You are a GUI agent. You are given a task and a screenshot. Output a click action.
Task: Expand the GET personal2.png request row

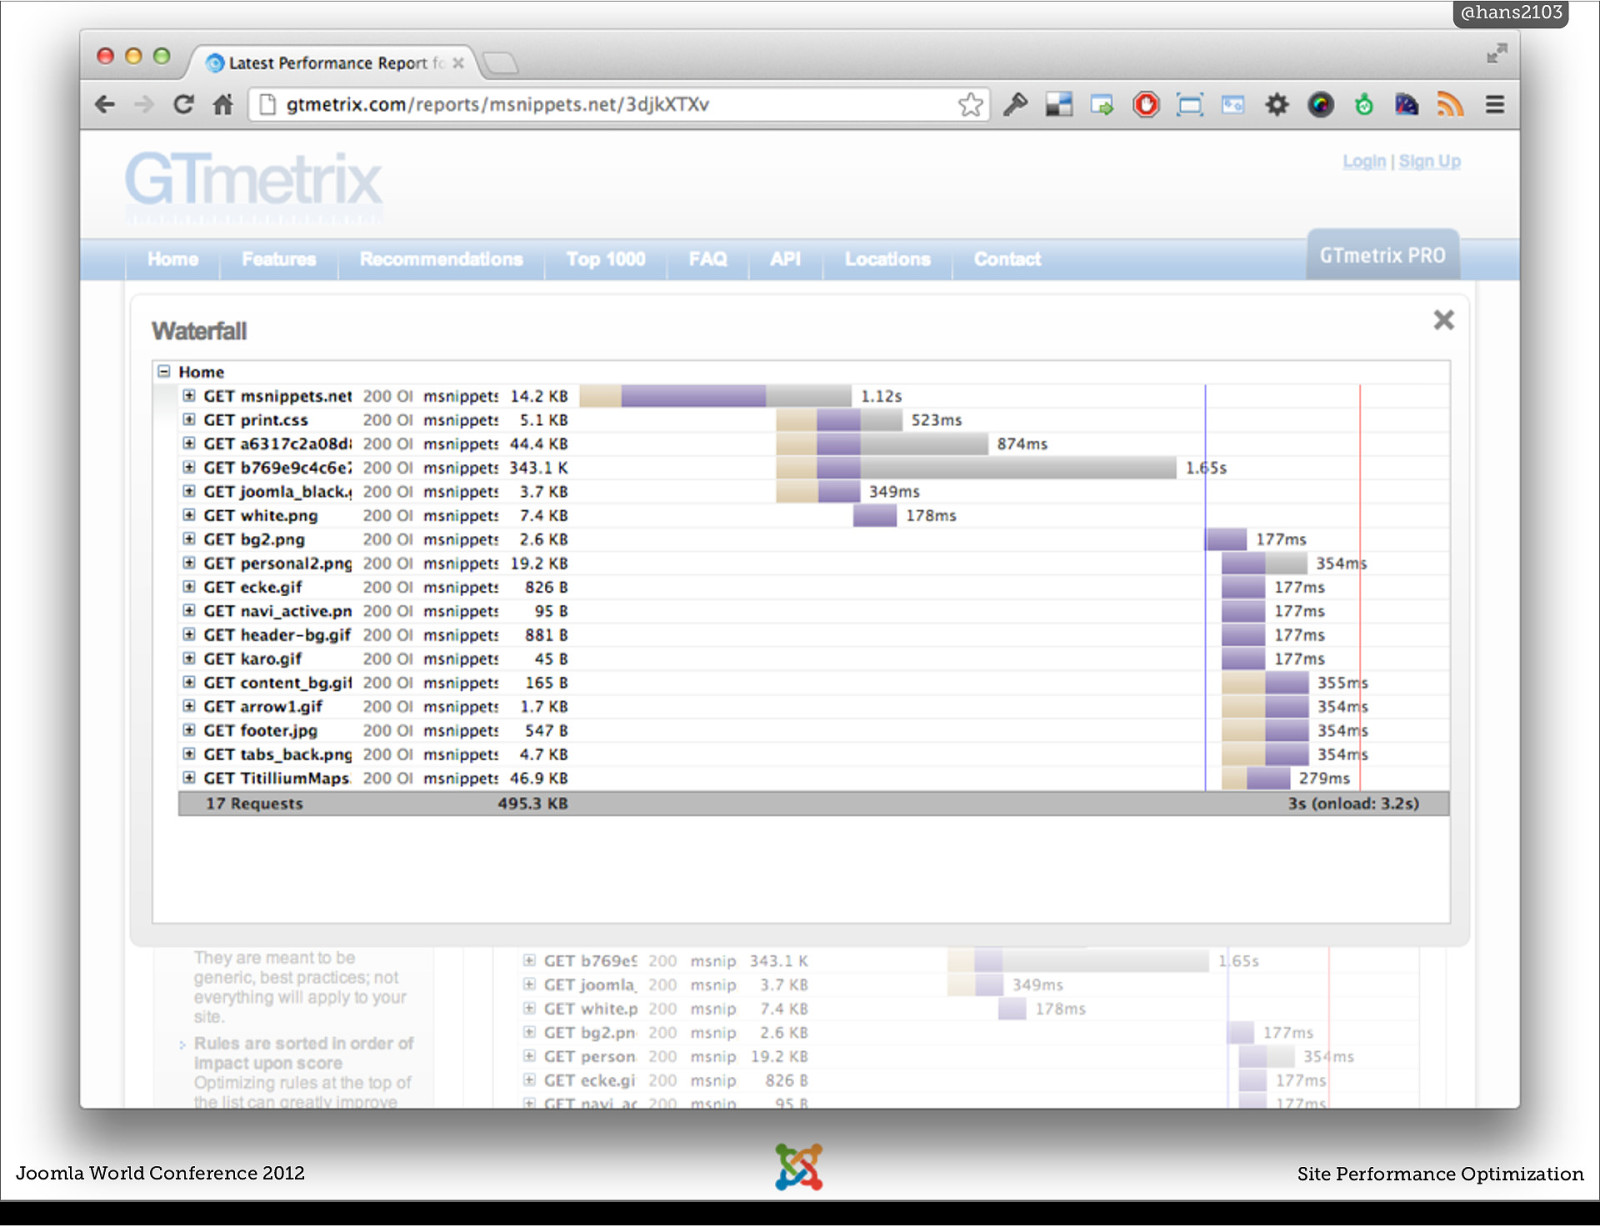click(189, 563)
